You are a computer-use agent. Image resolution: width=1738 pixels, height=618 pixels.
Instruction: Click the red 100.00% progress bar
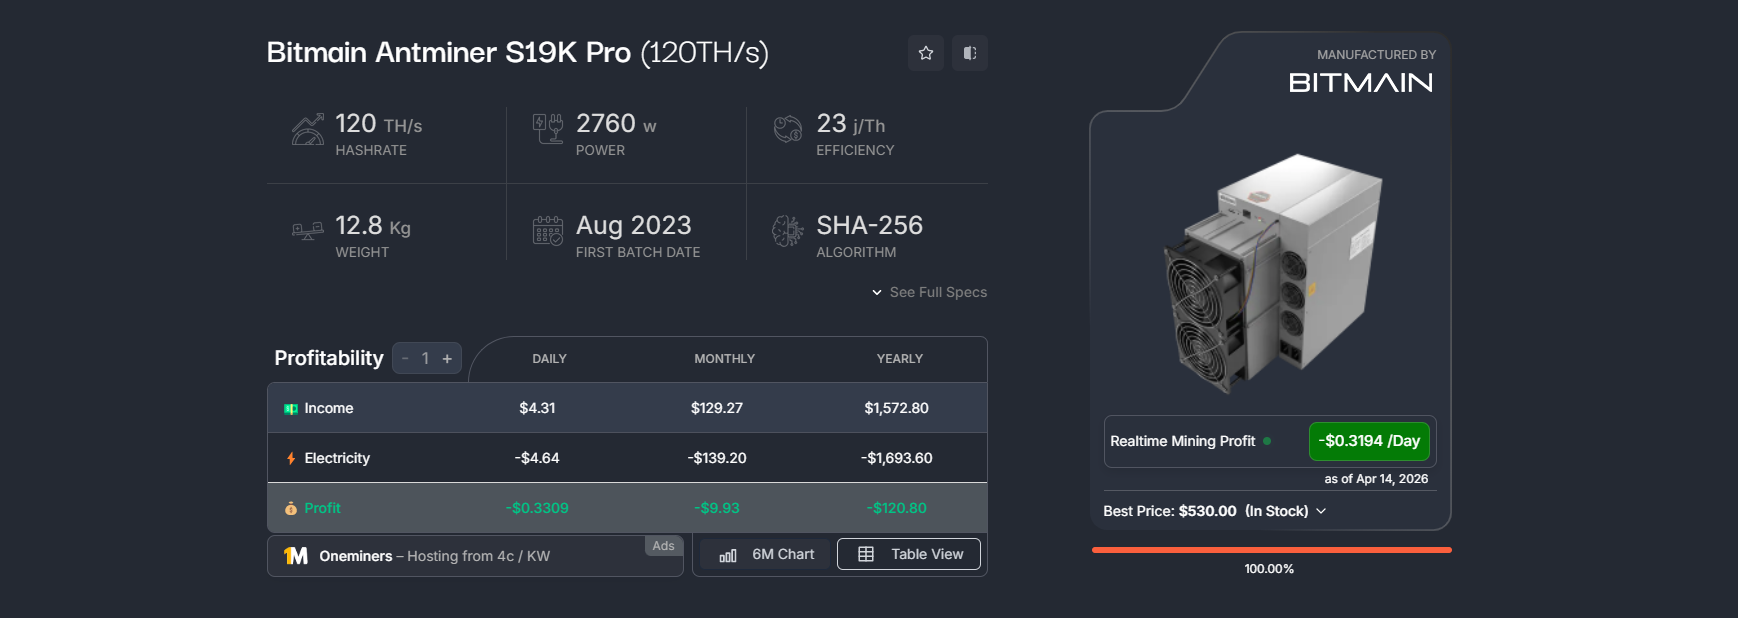tap(1271, 550)
